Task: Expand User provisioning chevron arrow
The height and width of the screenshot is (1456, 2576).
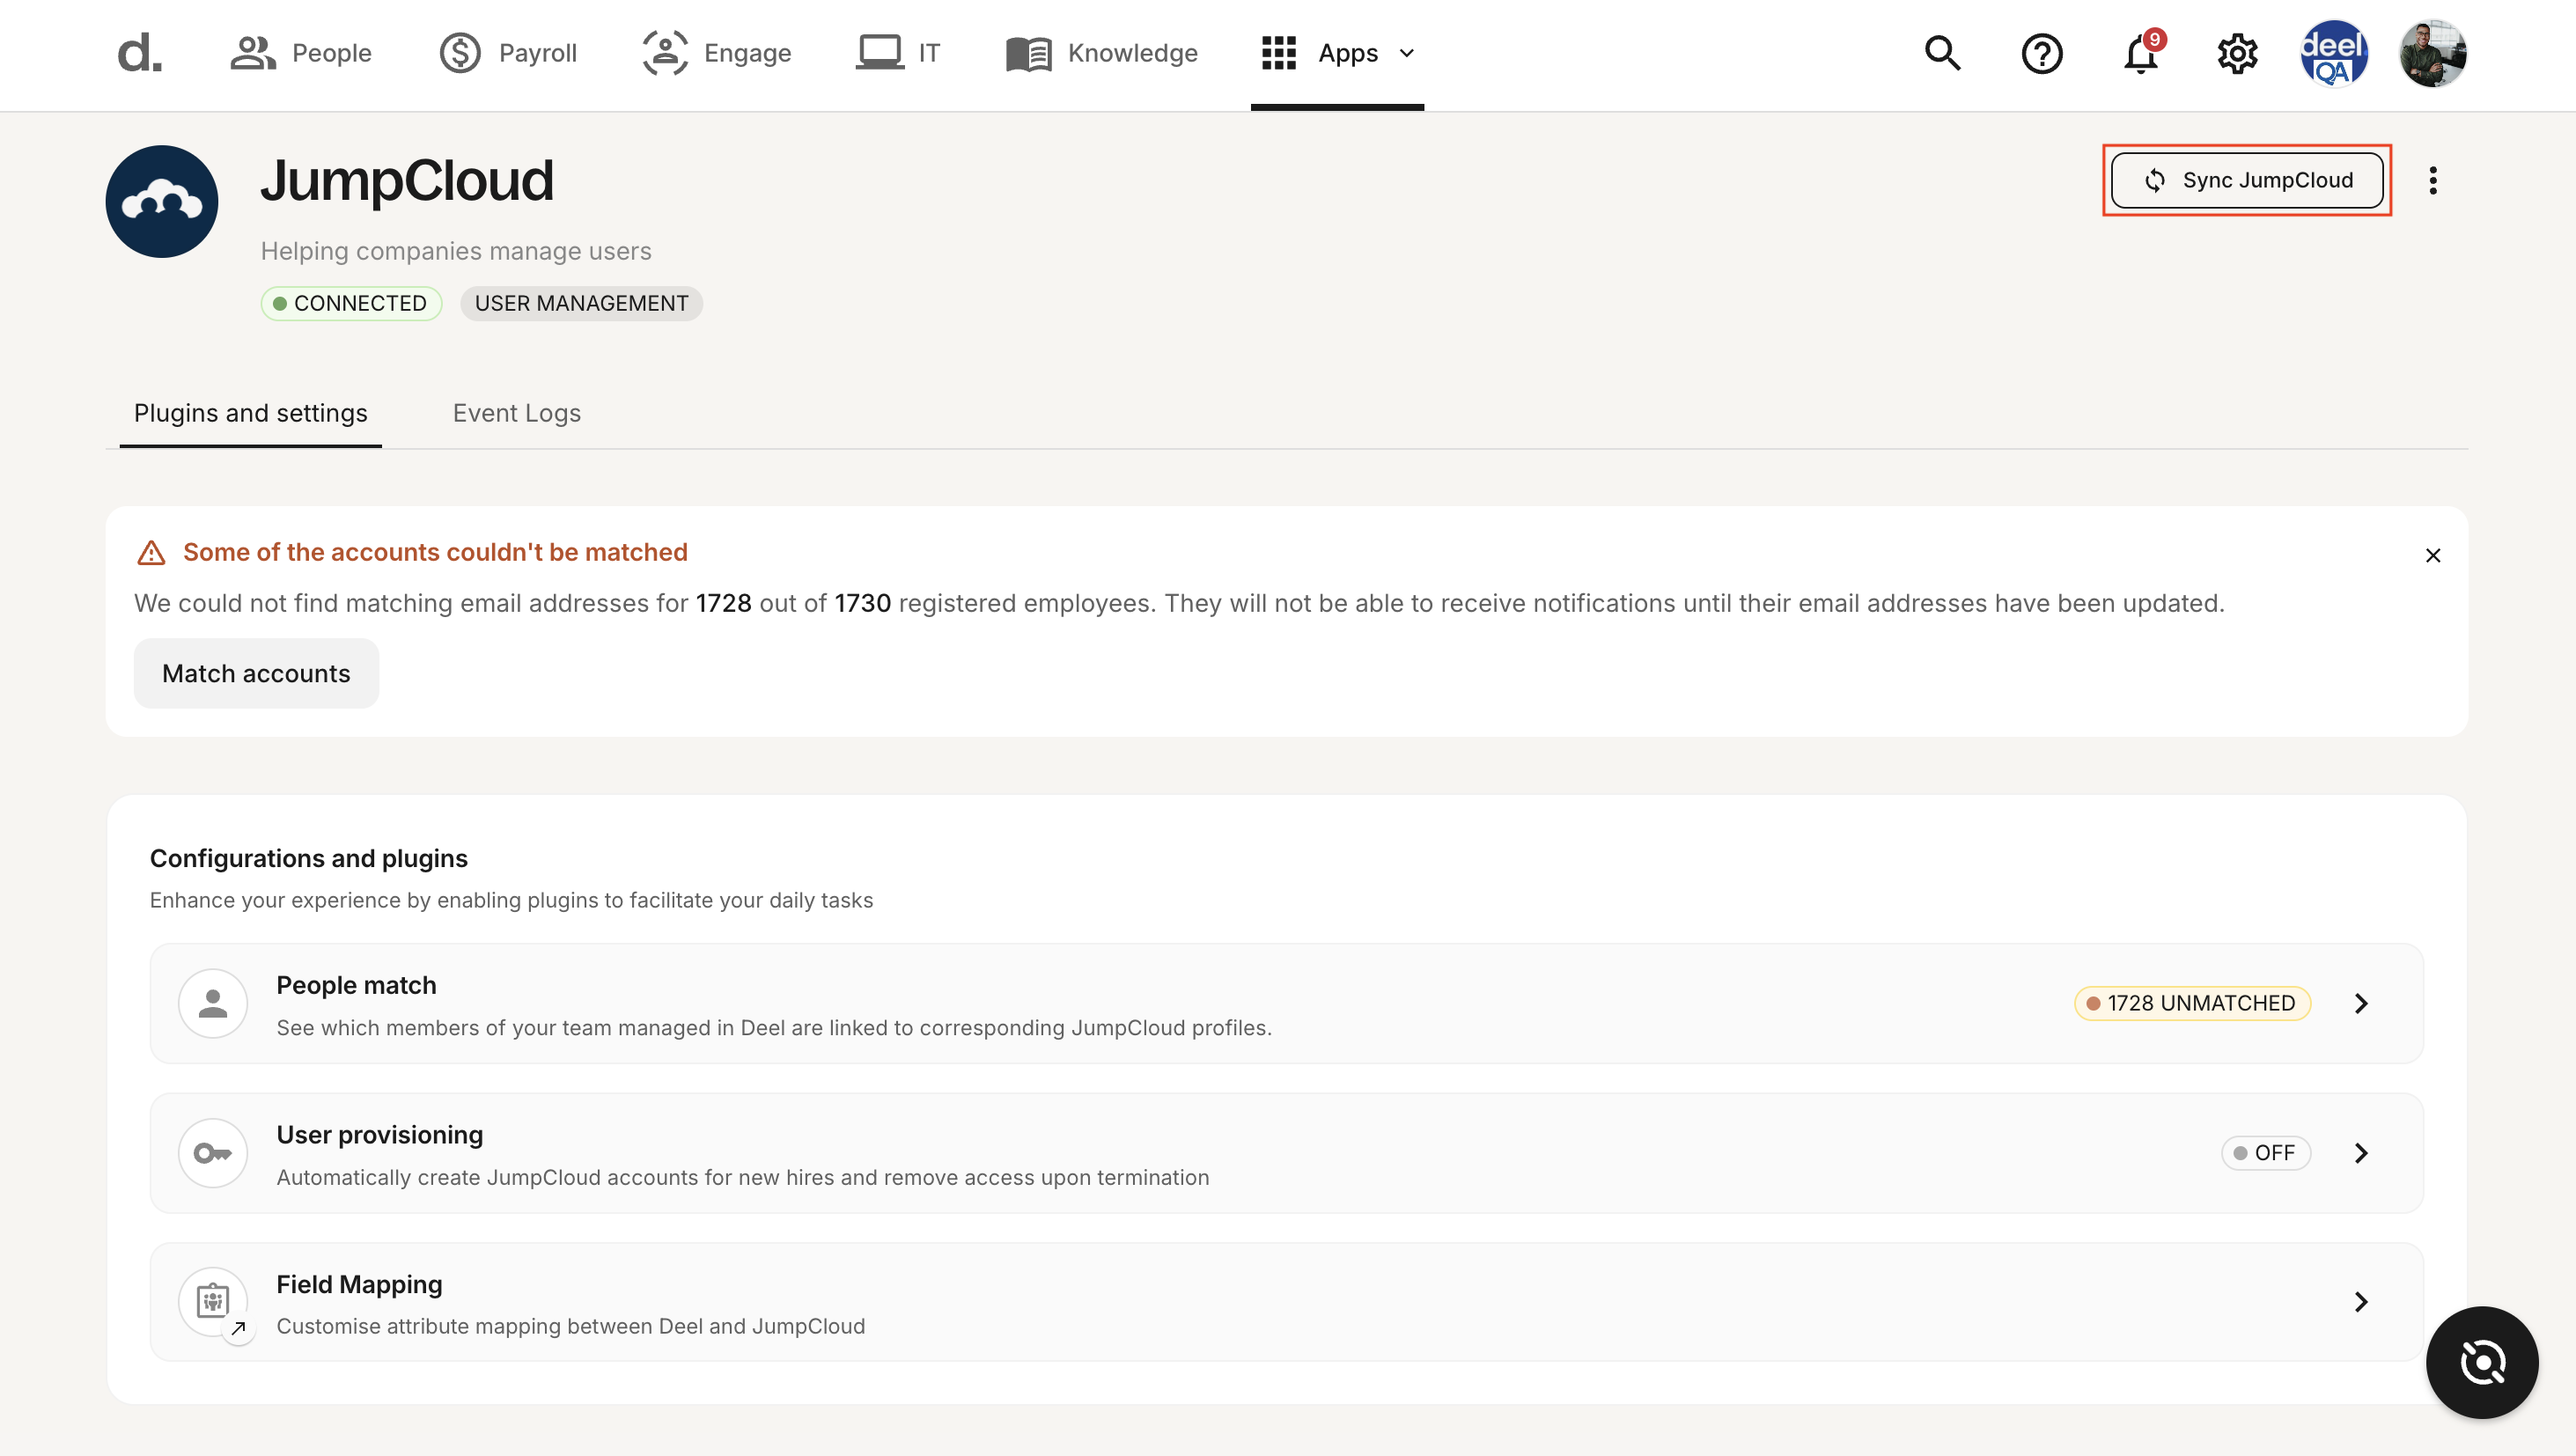Action: point(2361,1153)
